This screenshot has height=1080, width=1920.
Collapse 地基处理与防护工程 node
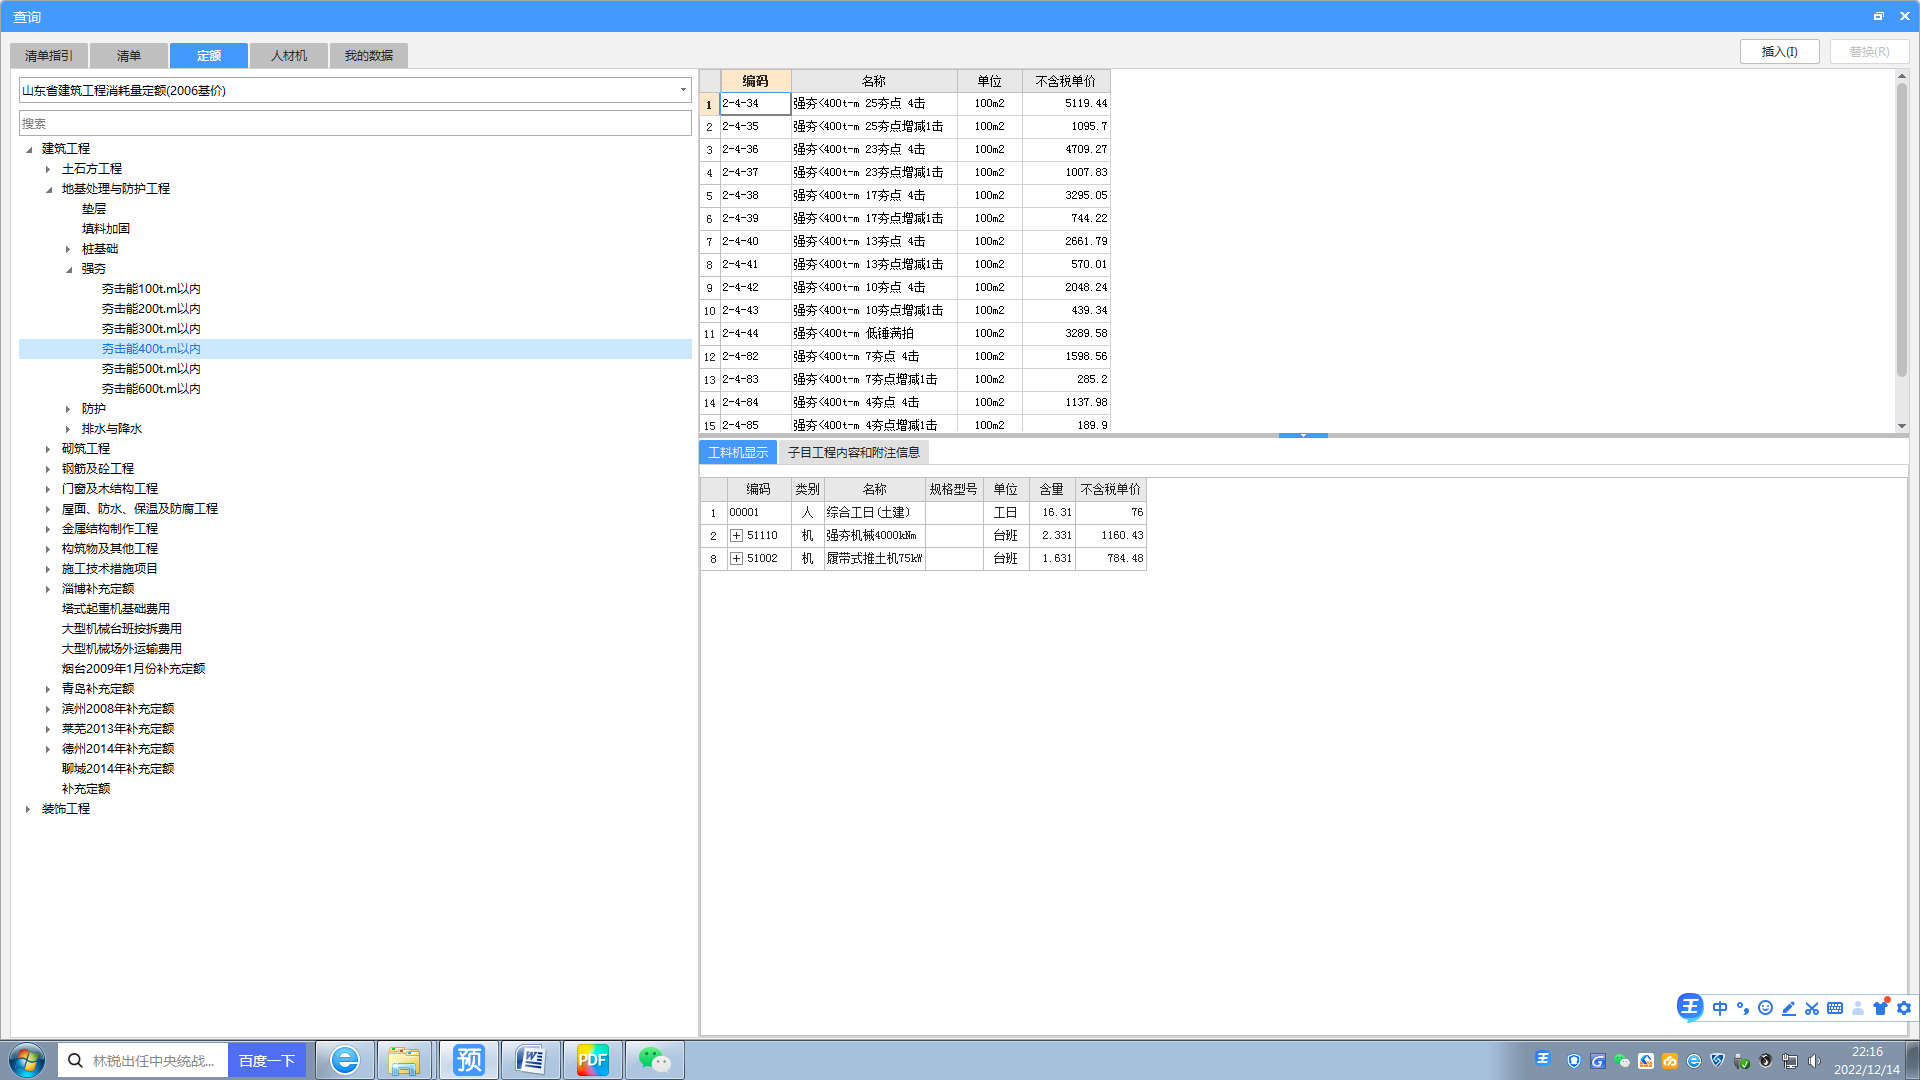click(x=48, y=189)
